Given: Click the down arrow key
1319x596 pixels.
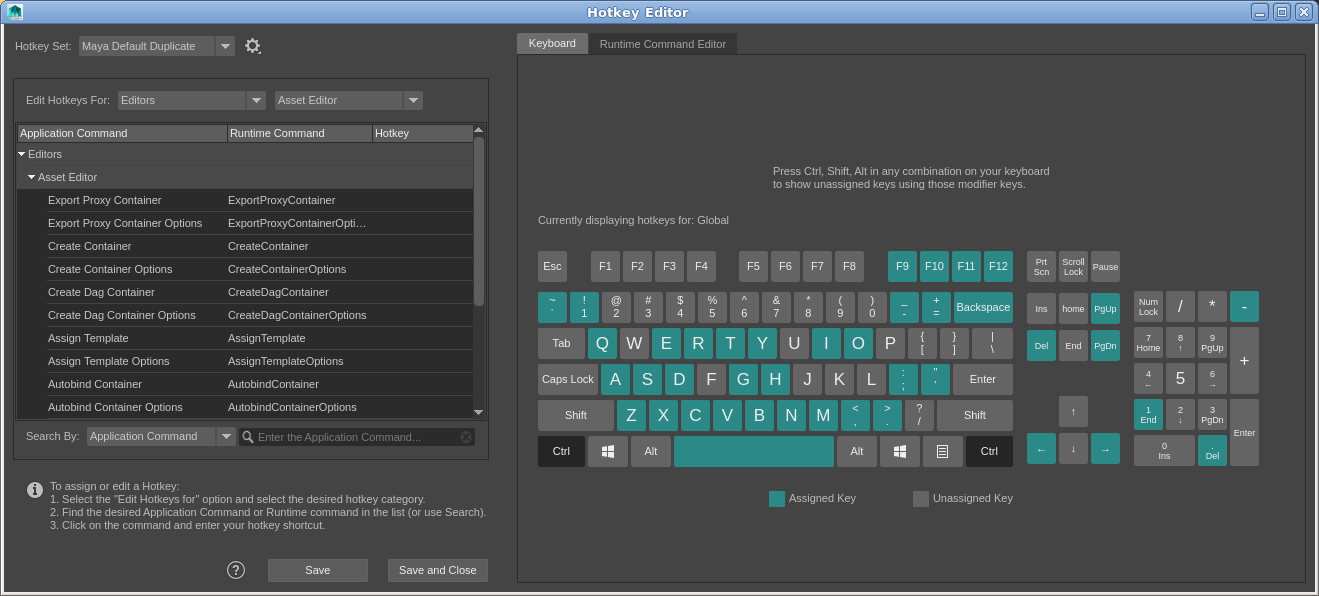Looking at the screenshot, I should pyautogui.click(x=1073, y=448).
